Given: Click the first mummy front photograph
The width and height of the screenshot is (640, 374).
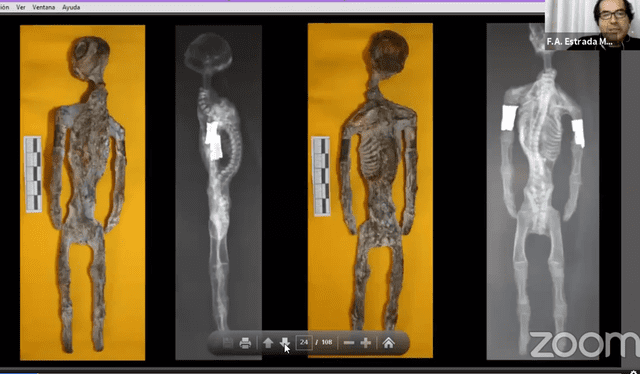Looking at the screenshot, I should 82,193.
